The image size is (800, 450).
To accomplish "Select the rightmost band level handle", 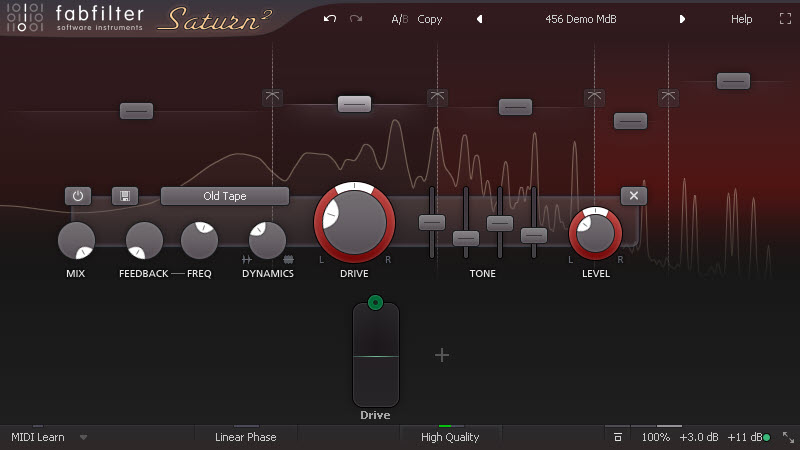I will (x=734, y=81).
